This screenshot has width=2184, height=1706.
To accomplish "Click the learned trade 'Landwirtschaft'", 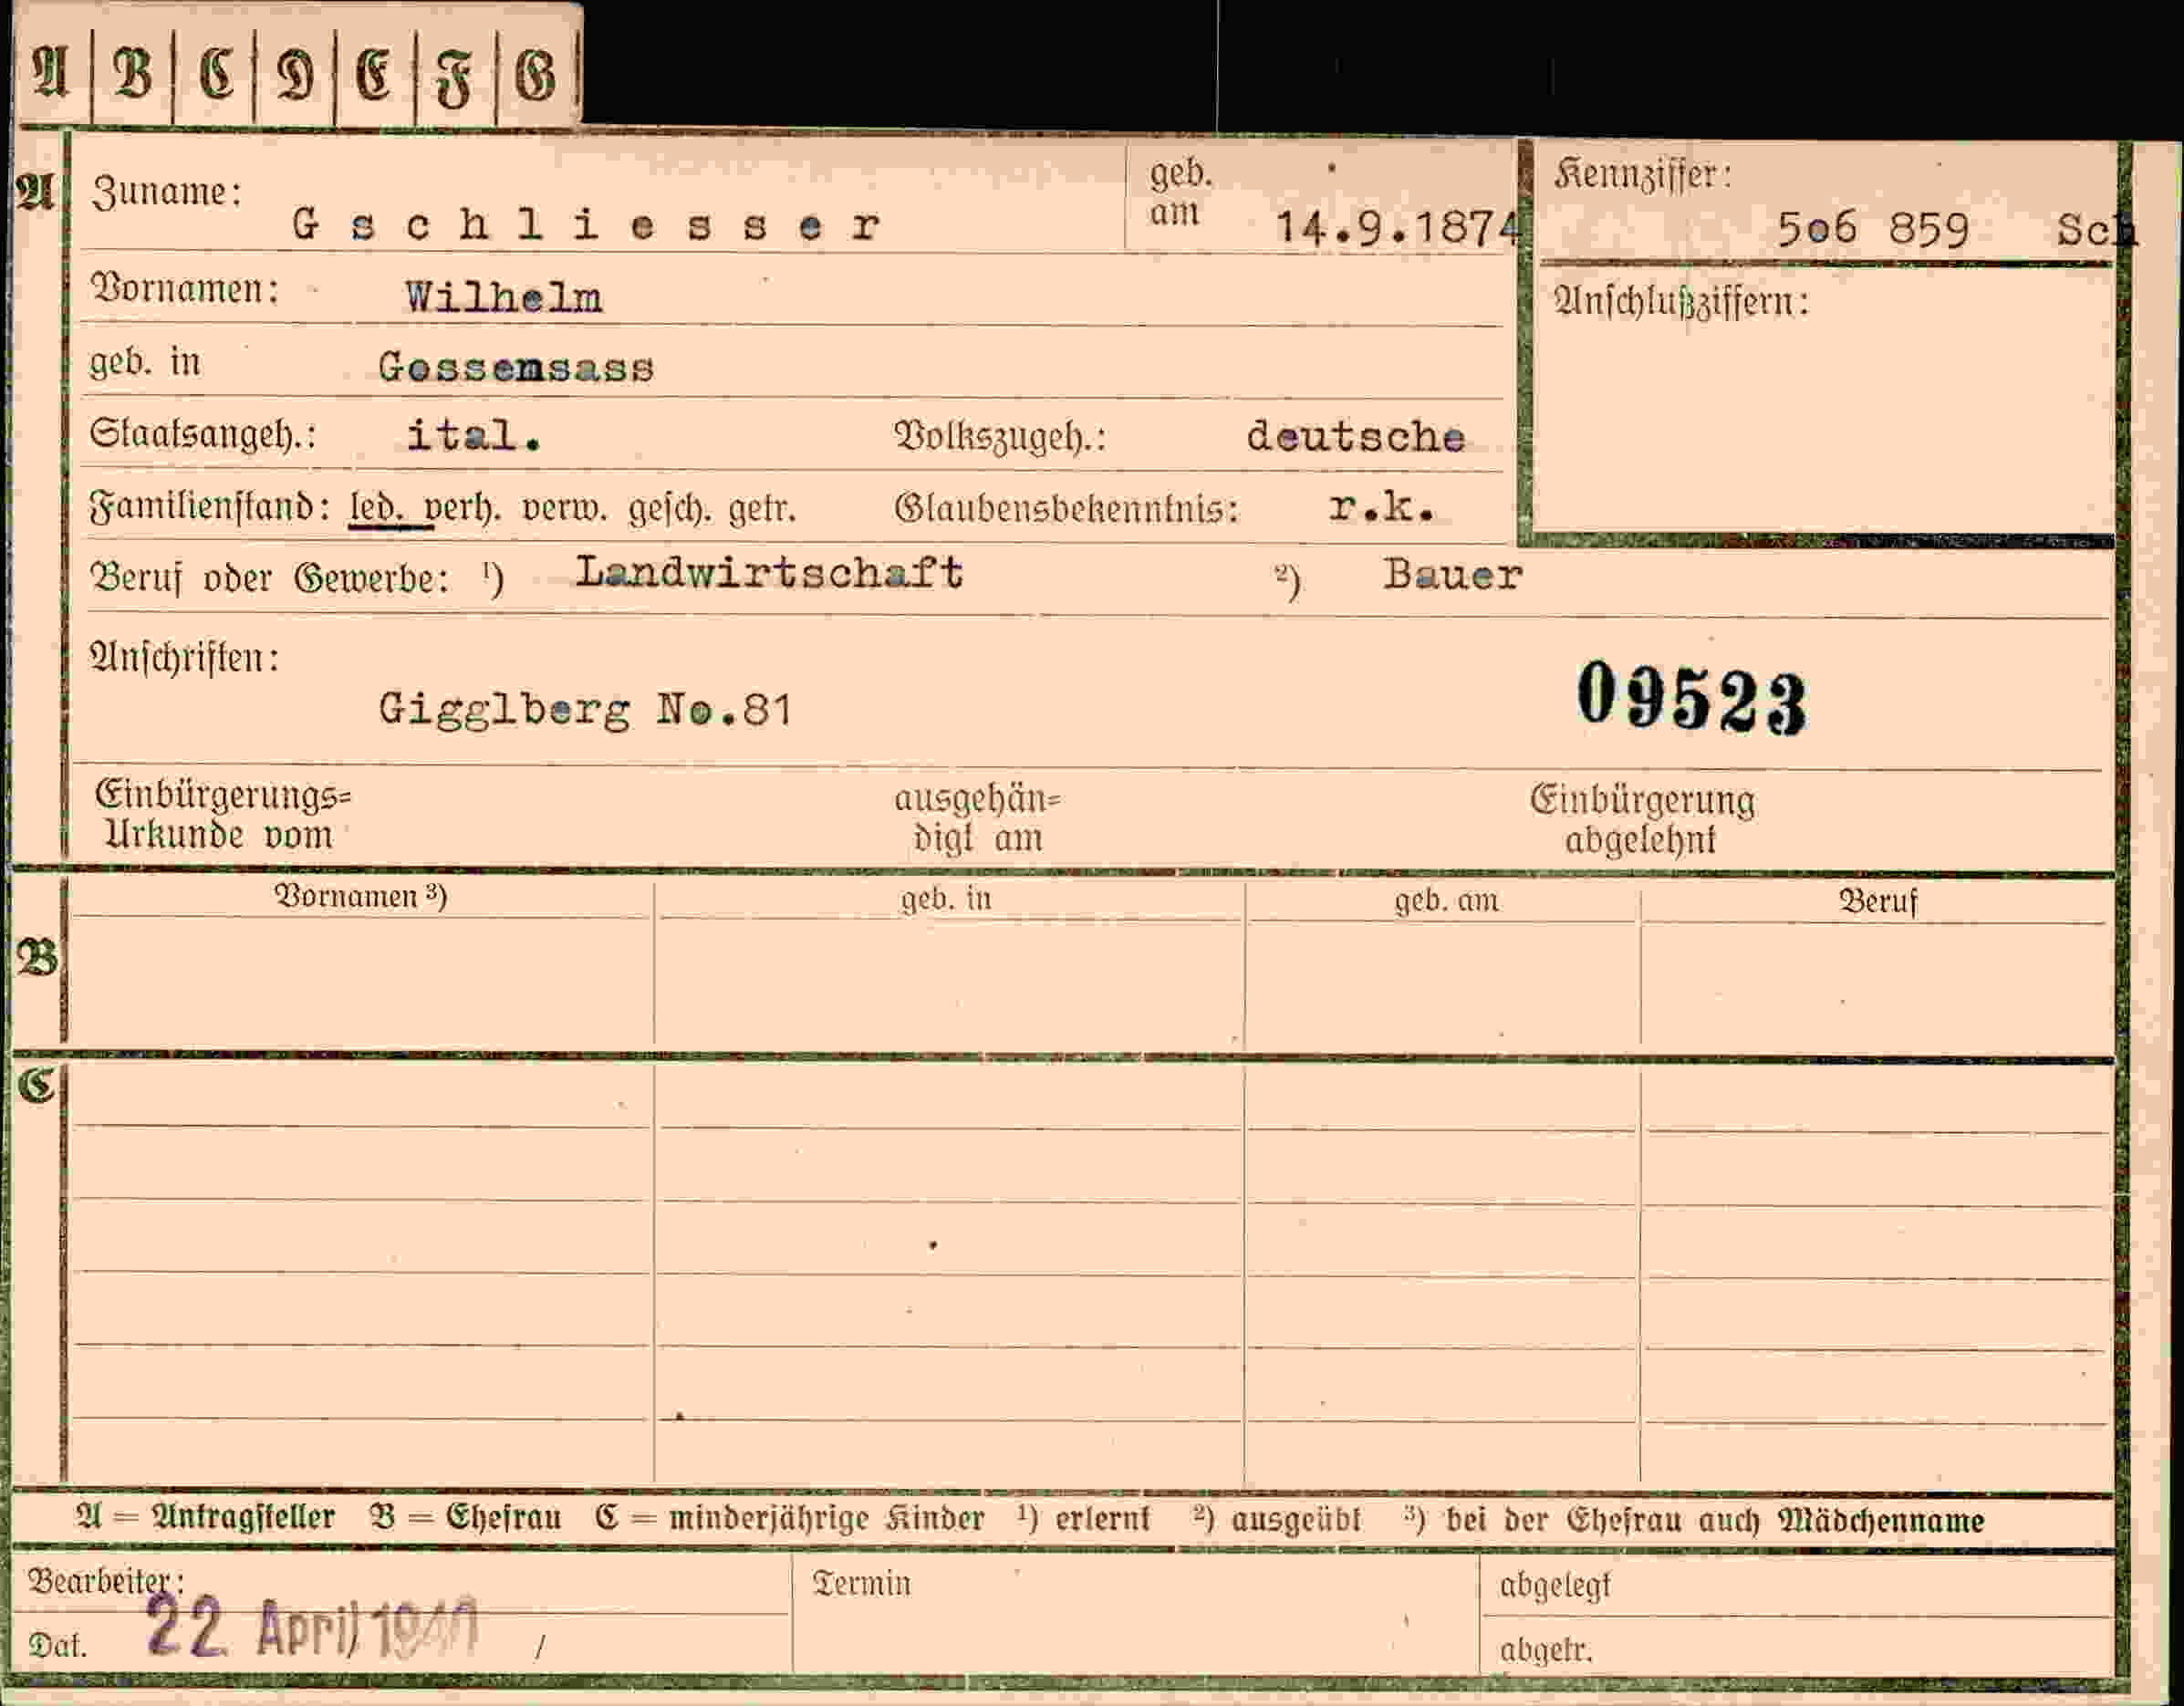I will click(x=769, y=573).
